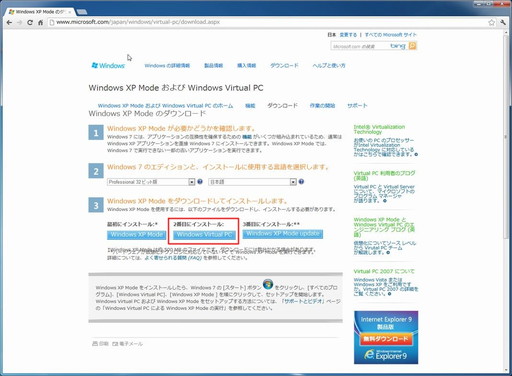Download with the Windows XP Mode button

[x=137, y=235]
